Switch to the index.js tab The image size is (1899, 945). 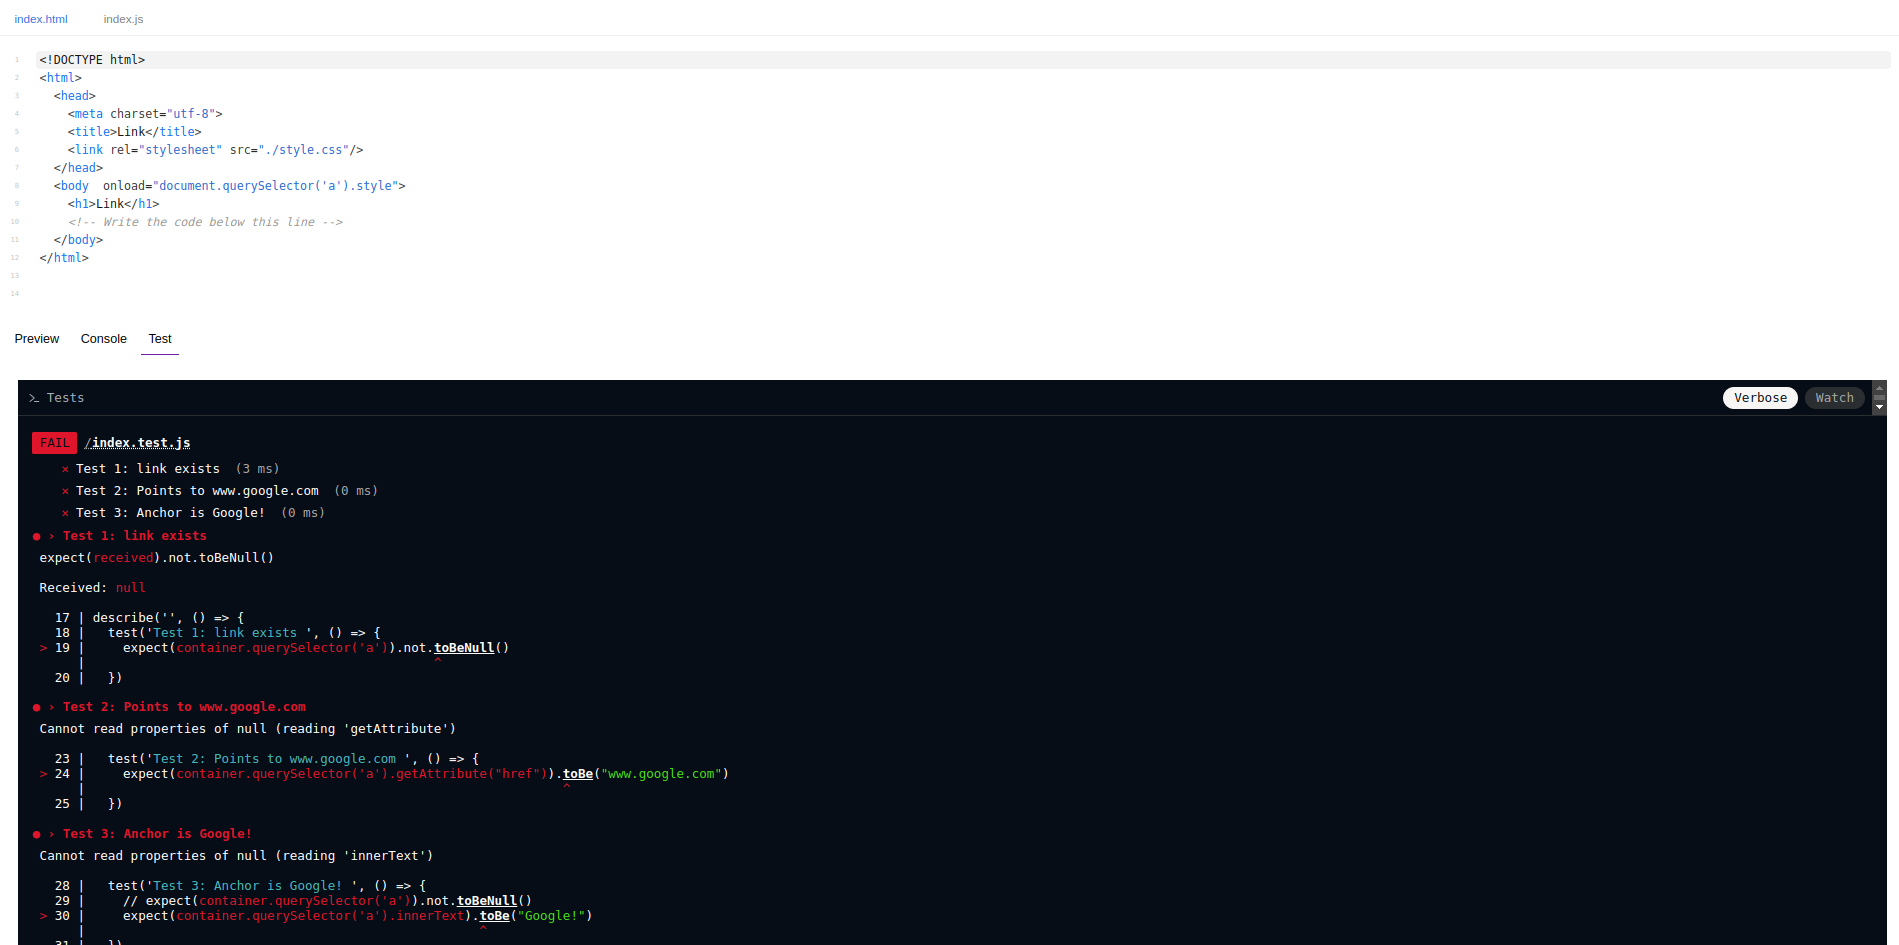(x=123, y=18)
